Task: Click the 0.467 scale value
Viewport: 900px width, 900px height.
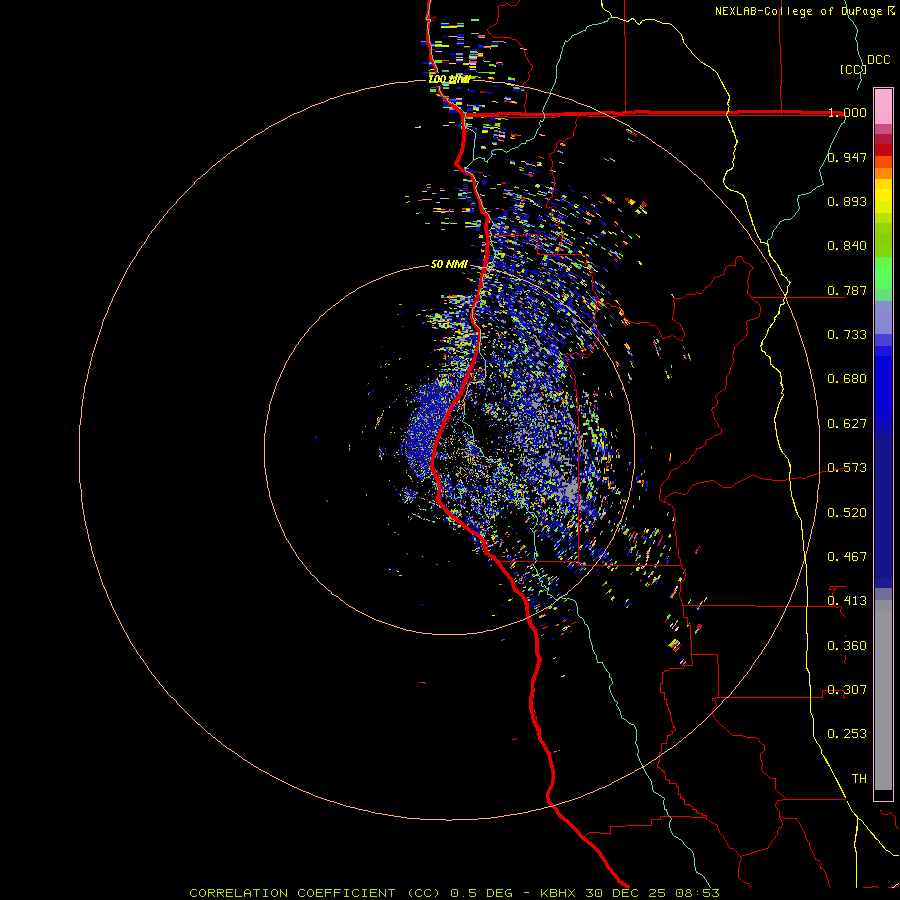Action: coord(847,557)
